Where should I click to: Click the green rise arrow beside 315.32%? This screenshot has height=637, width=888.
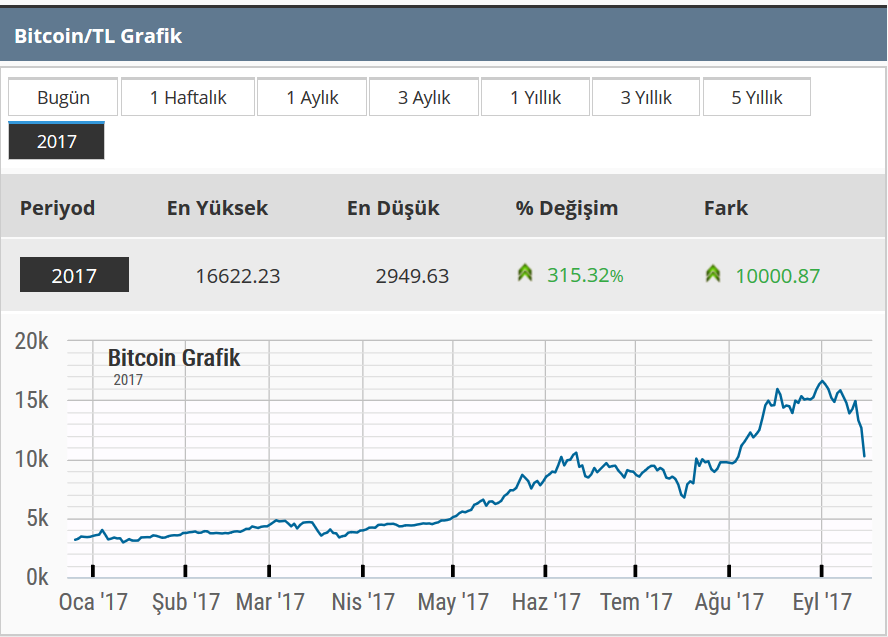coord(525,271)
